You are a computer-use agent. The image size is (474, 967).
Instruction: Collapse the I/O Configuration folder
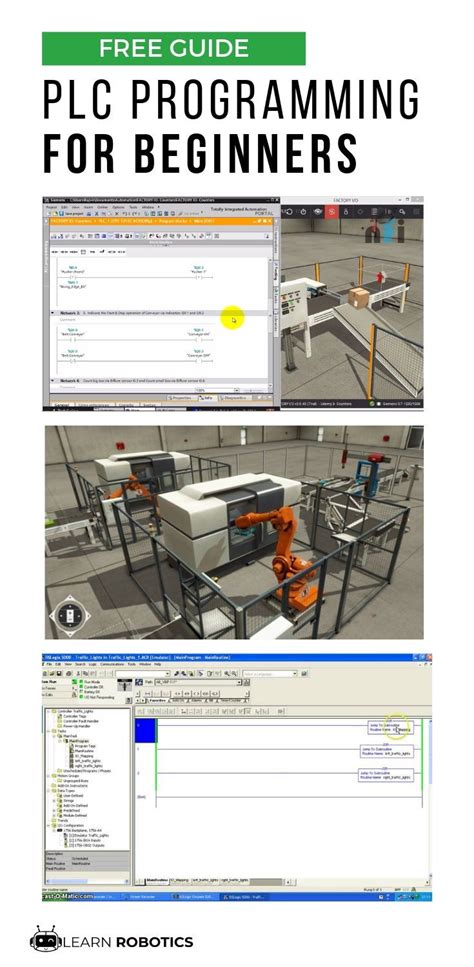click(48, 825)
